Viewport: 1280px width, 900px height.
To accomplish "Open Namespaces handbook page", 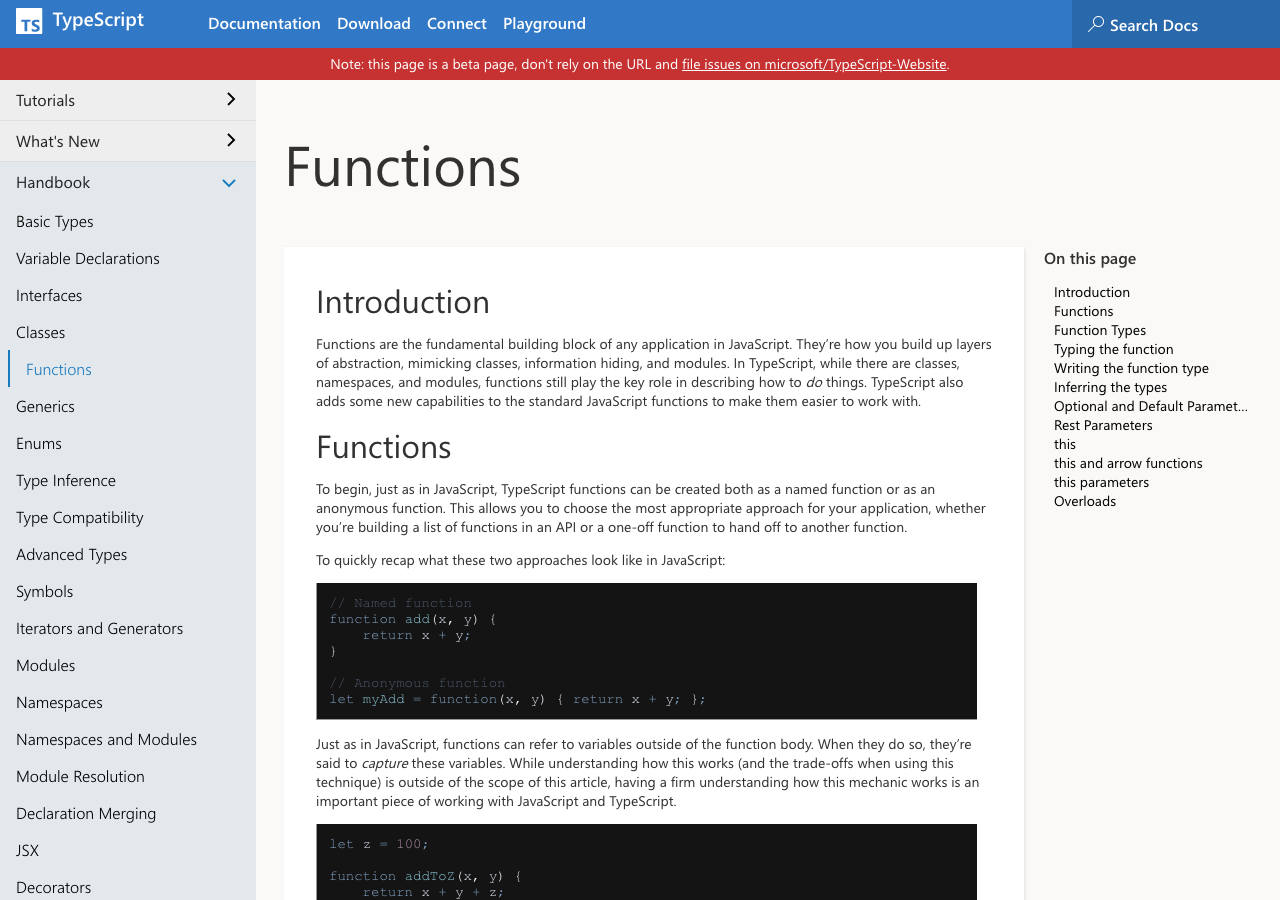I will (x=60, y=702).
